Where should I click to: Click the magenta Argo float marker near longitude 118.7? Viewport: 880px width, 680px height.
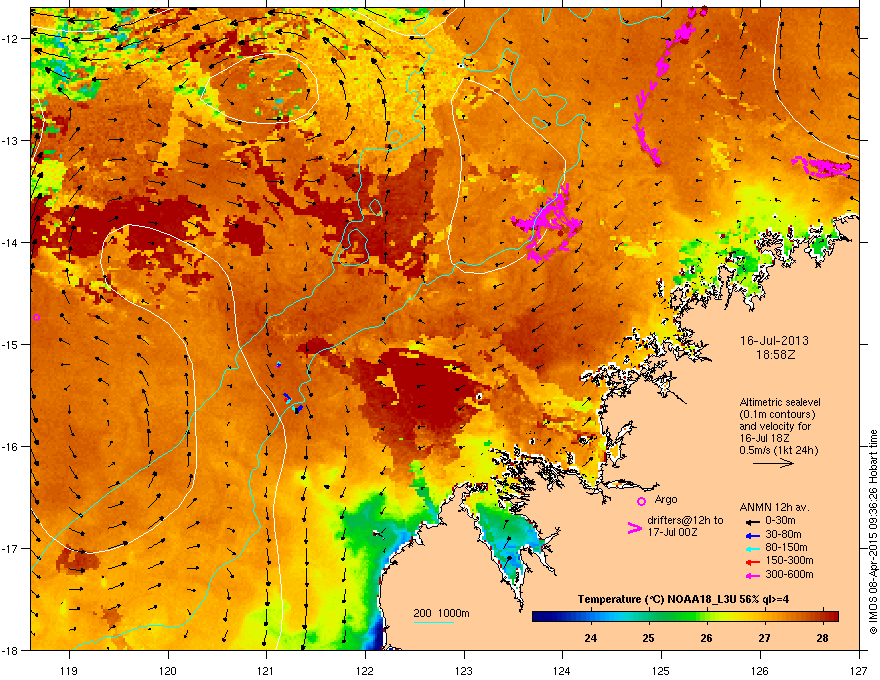tap(36, 318)
